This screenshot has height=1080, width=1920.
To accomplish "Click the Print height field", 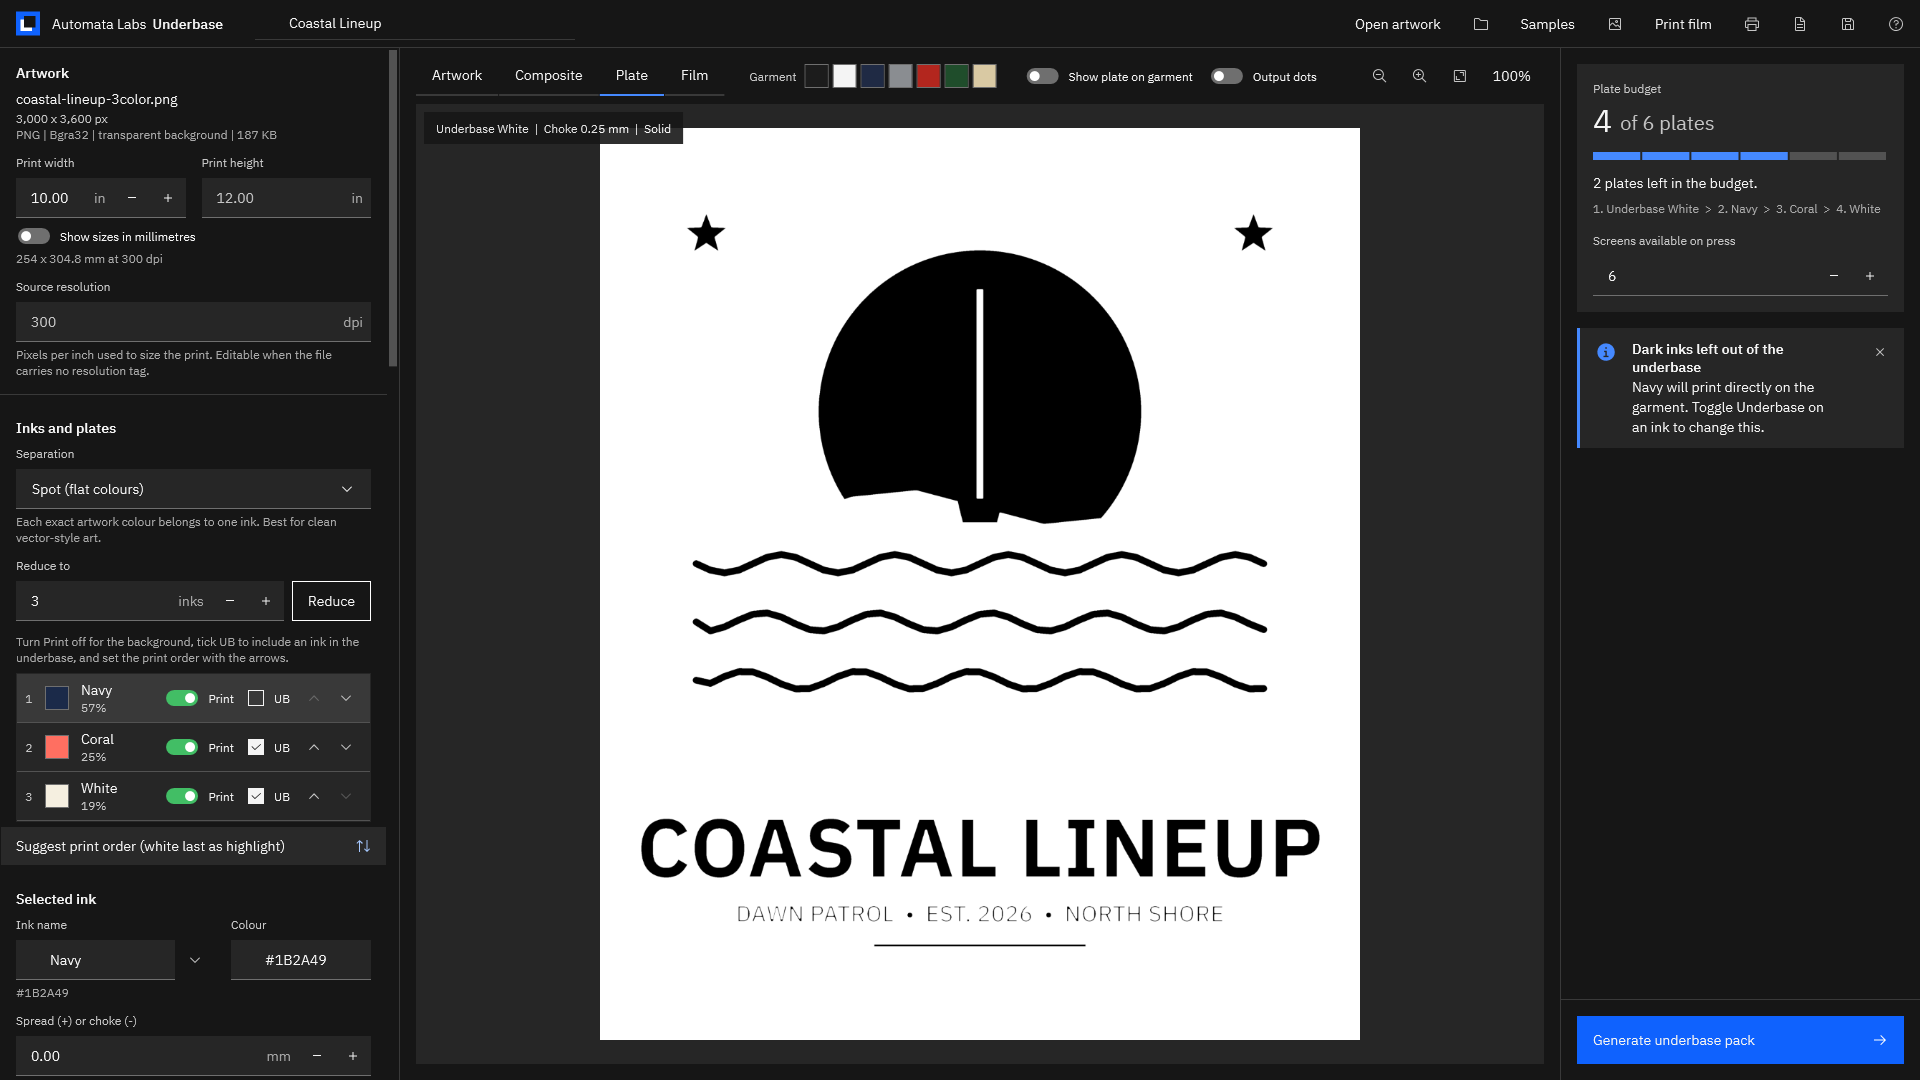I will click(x=286, y=198).
